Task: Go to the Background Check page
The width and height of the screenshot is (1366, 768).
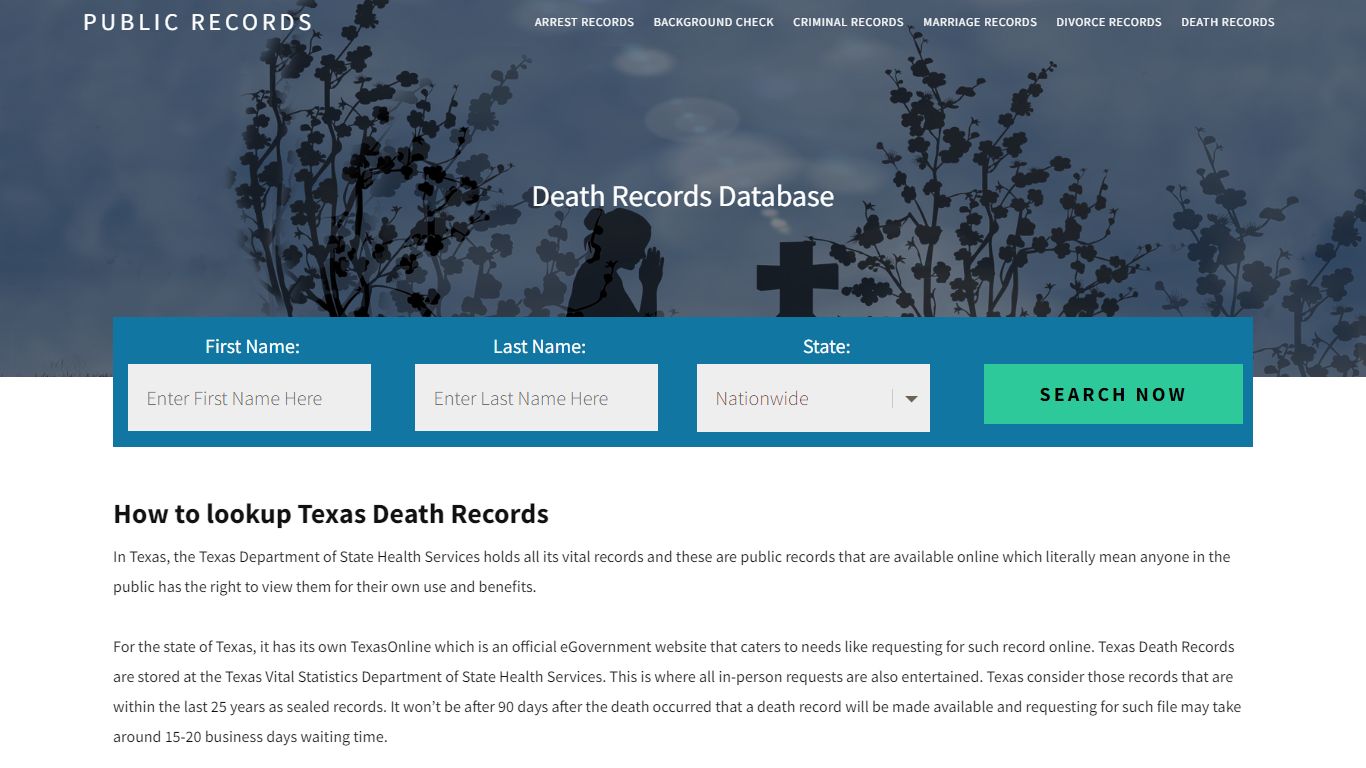Action: coord(714,22)
